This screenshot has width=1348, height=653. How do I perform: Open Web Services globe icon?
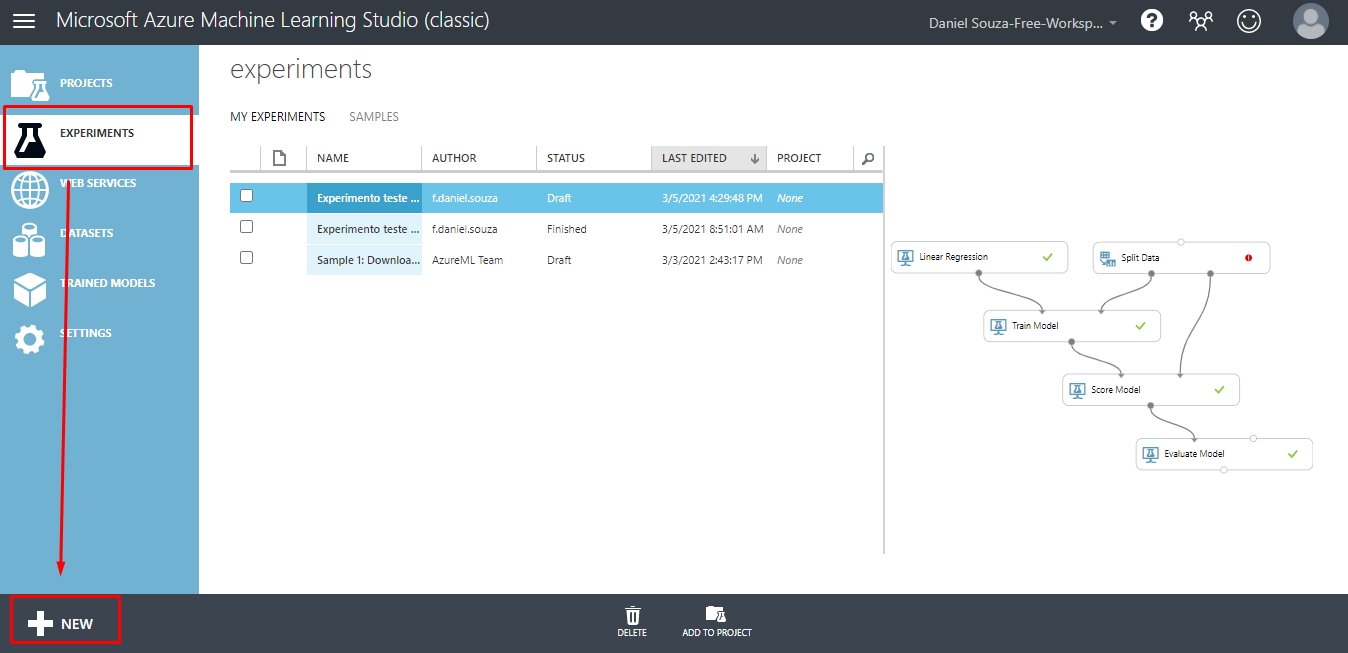click(x=30, y=190)
